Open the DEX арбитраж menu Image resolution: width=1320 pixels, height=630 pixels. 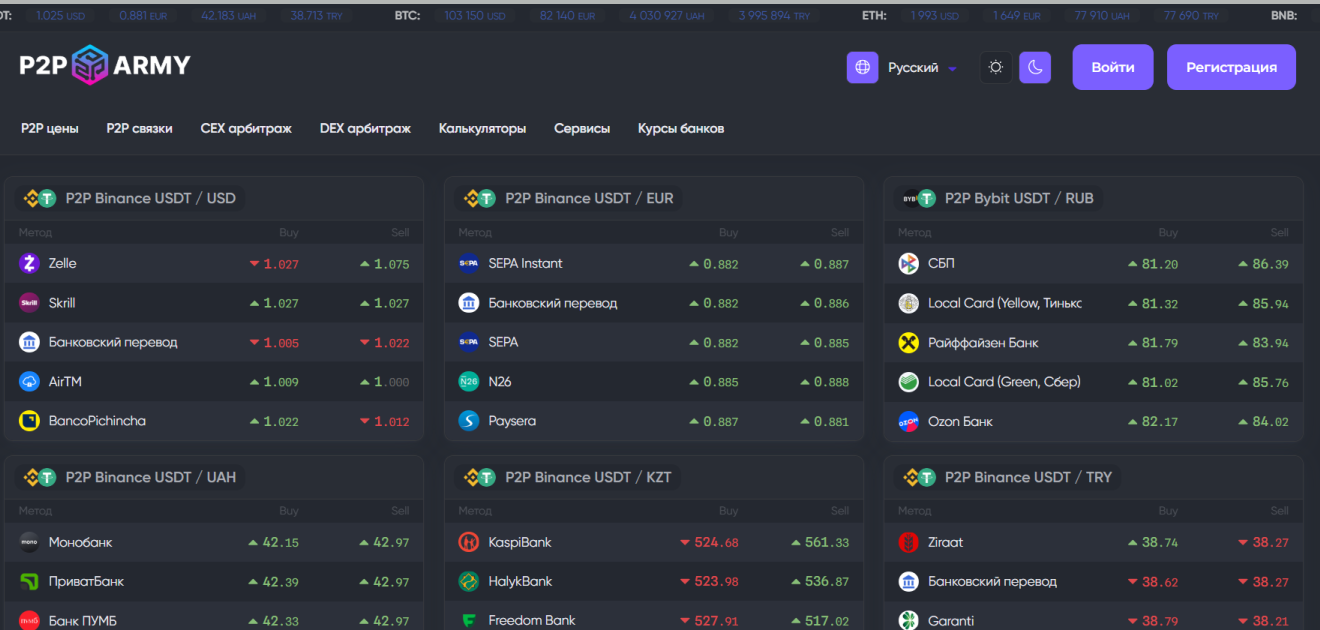(x=365, y=128)
